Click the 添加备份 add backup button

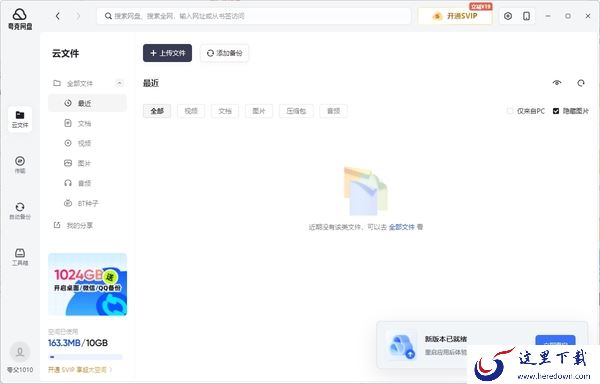pyautogui.click(x=225, y=53)
